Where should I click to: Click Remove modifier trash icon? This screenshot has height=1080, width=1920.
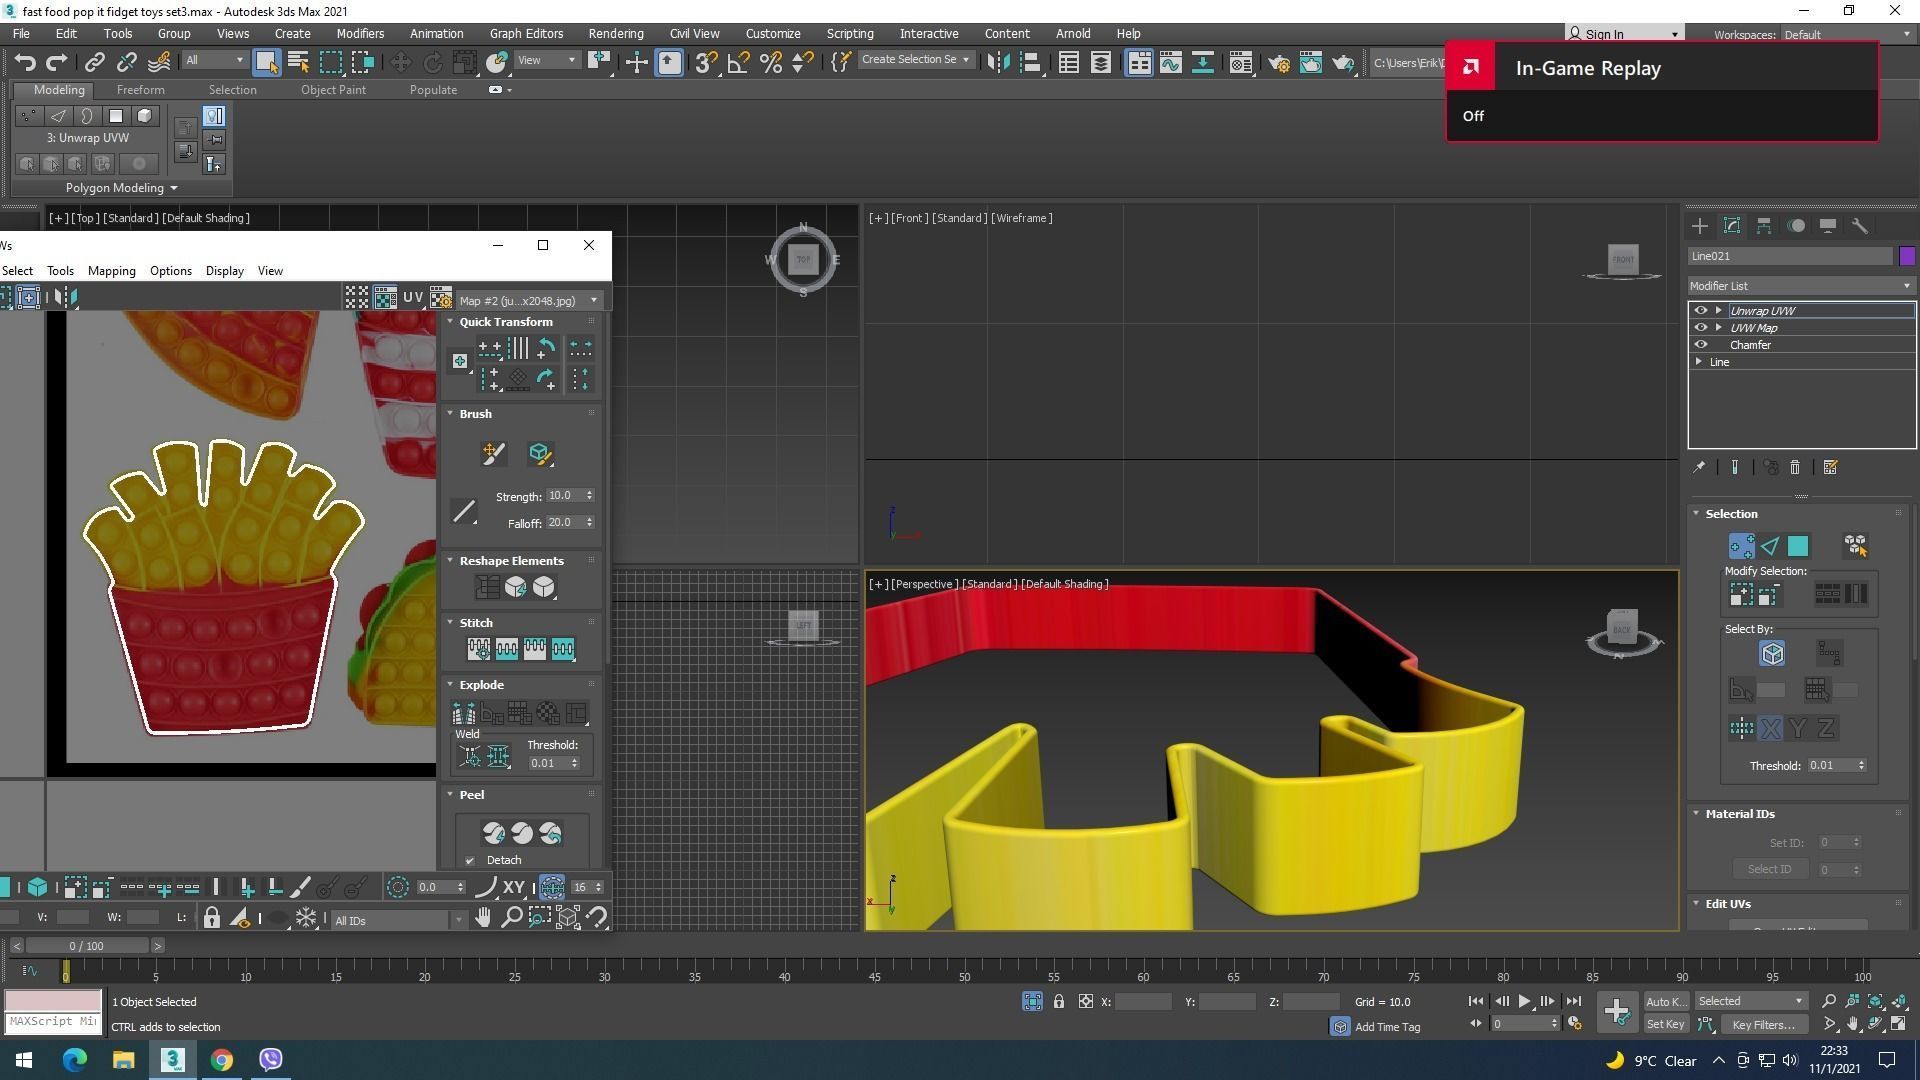point(1795,468)
